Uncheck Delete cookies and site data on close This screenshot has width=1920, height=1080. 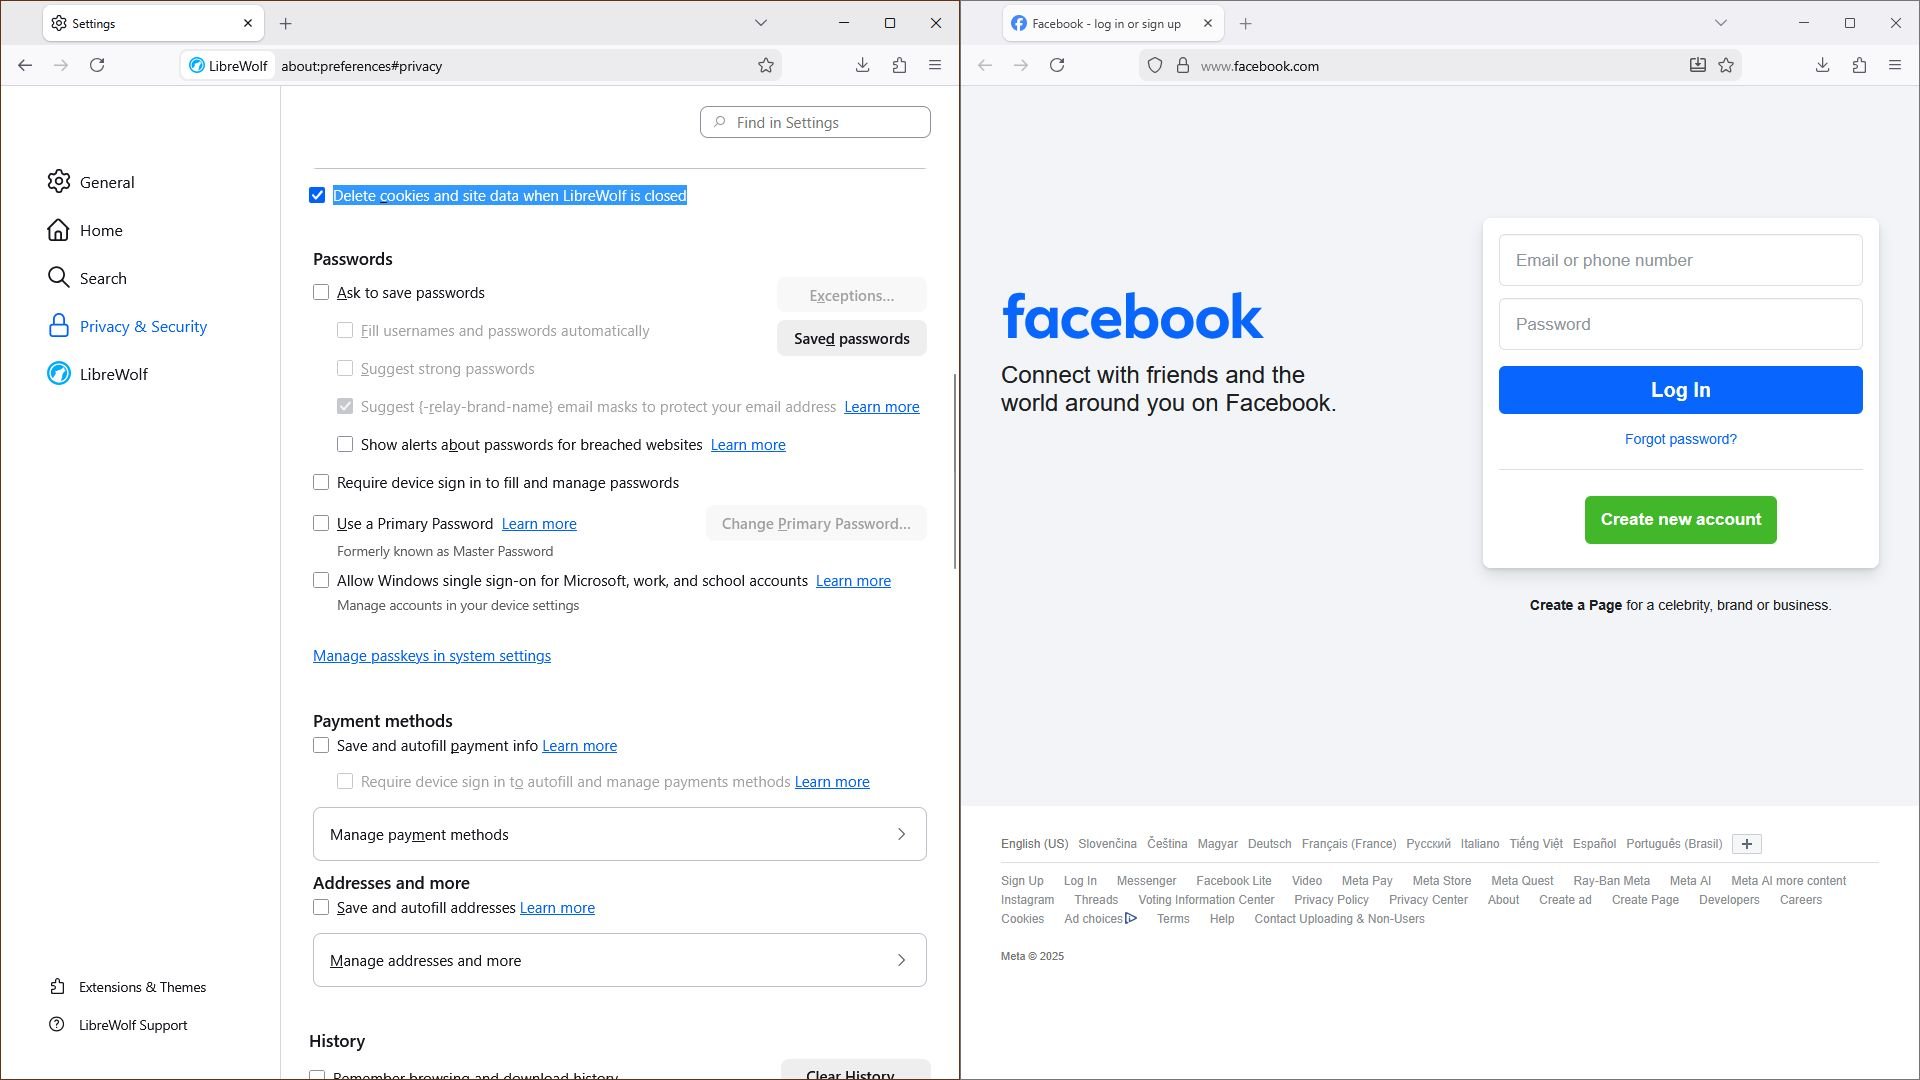click(x=317, y=195)
